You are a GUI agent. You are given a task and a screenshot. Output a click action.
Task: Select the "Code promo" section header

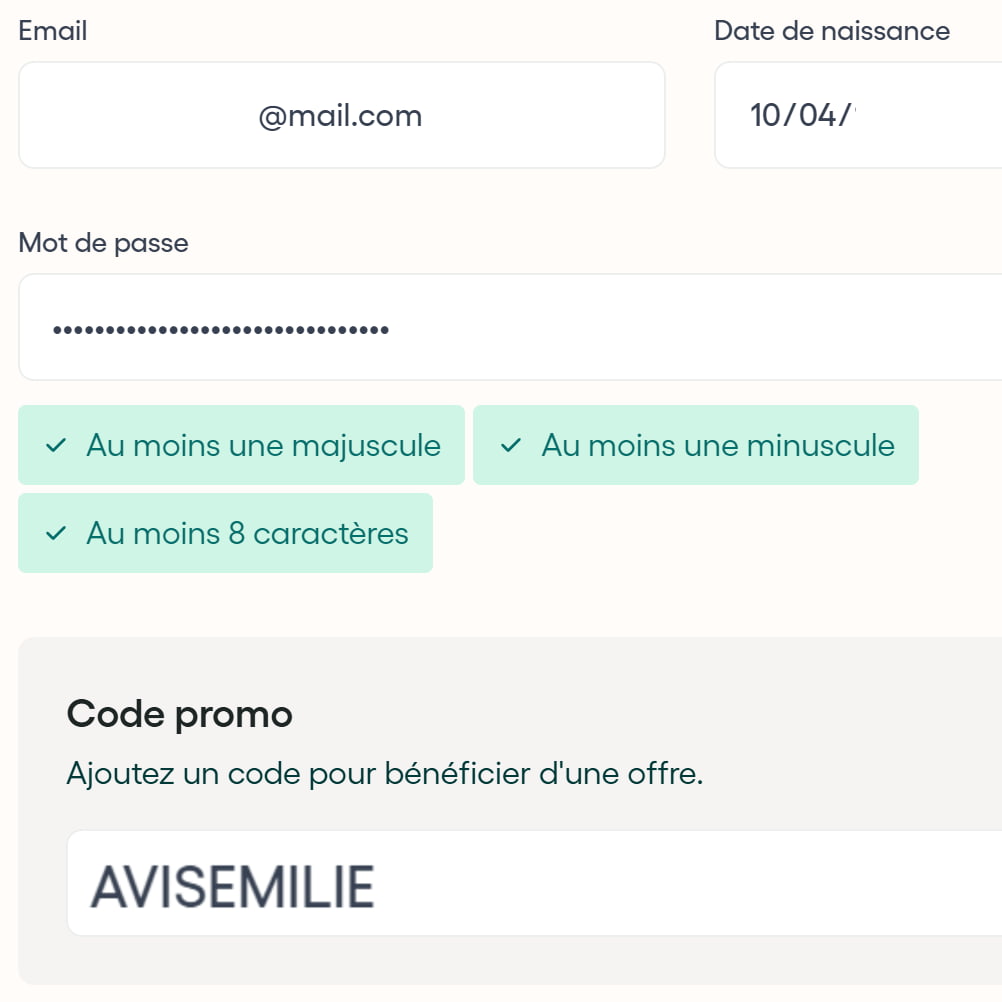pos(179,713)
